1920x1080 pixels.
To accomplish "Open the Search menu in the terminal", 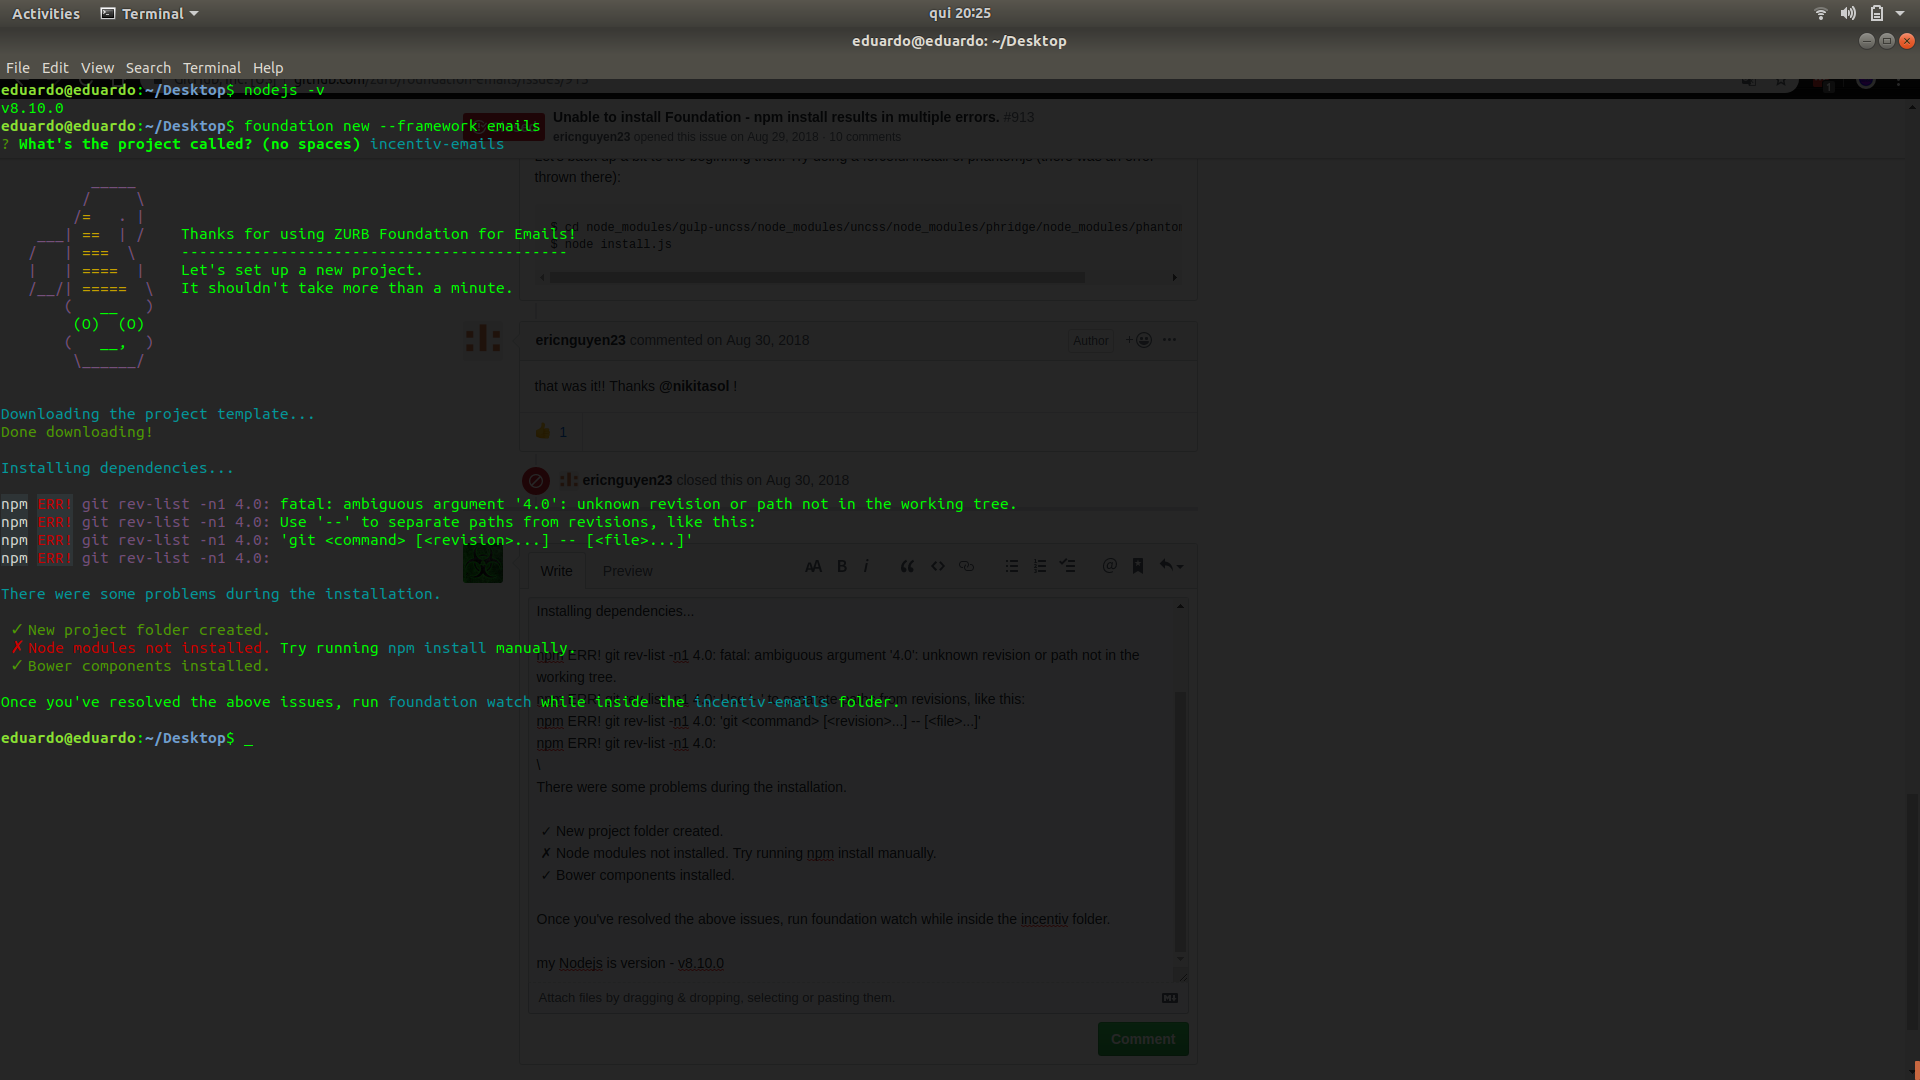I will point(148,67).
